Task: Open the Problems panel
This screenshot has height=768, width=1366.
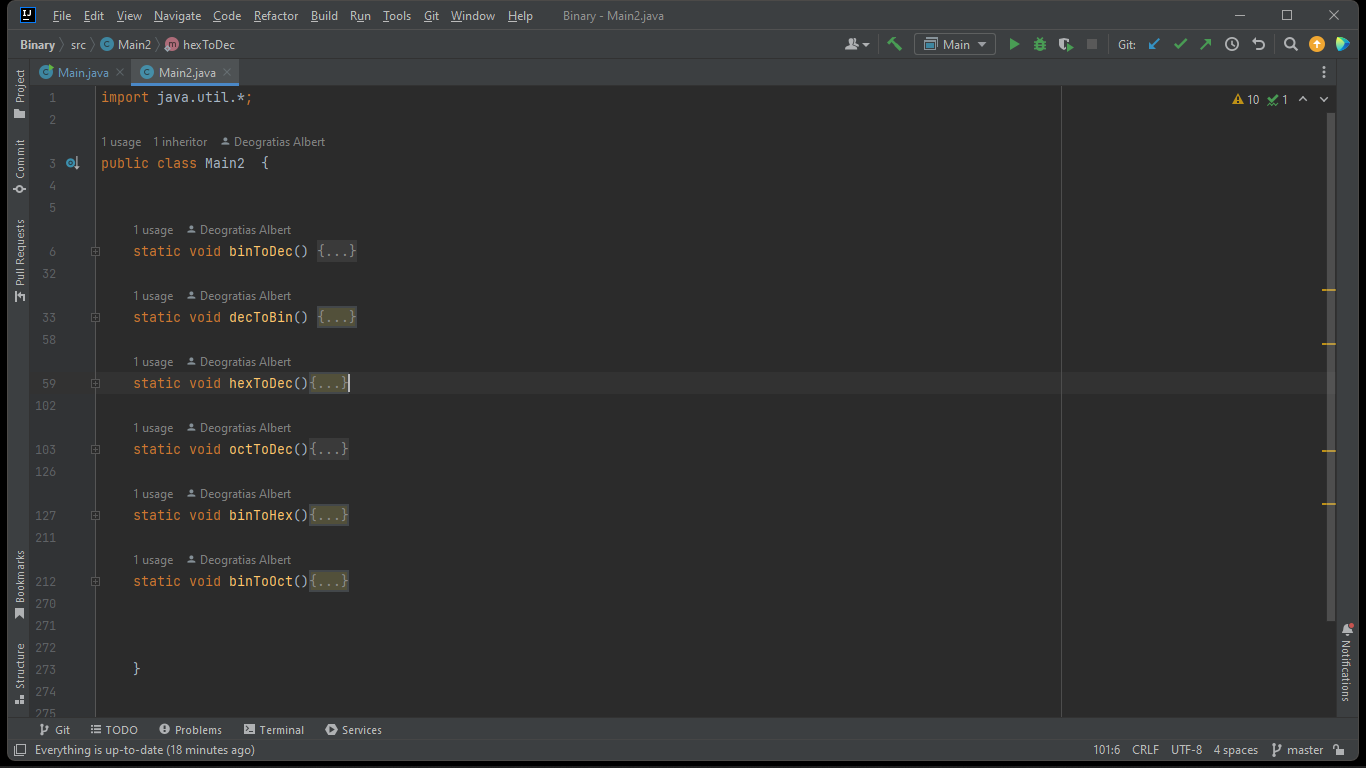Action: (190, 729)
